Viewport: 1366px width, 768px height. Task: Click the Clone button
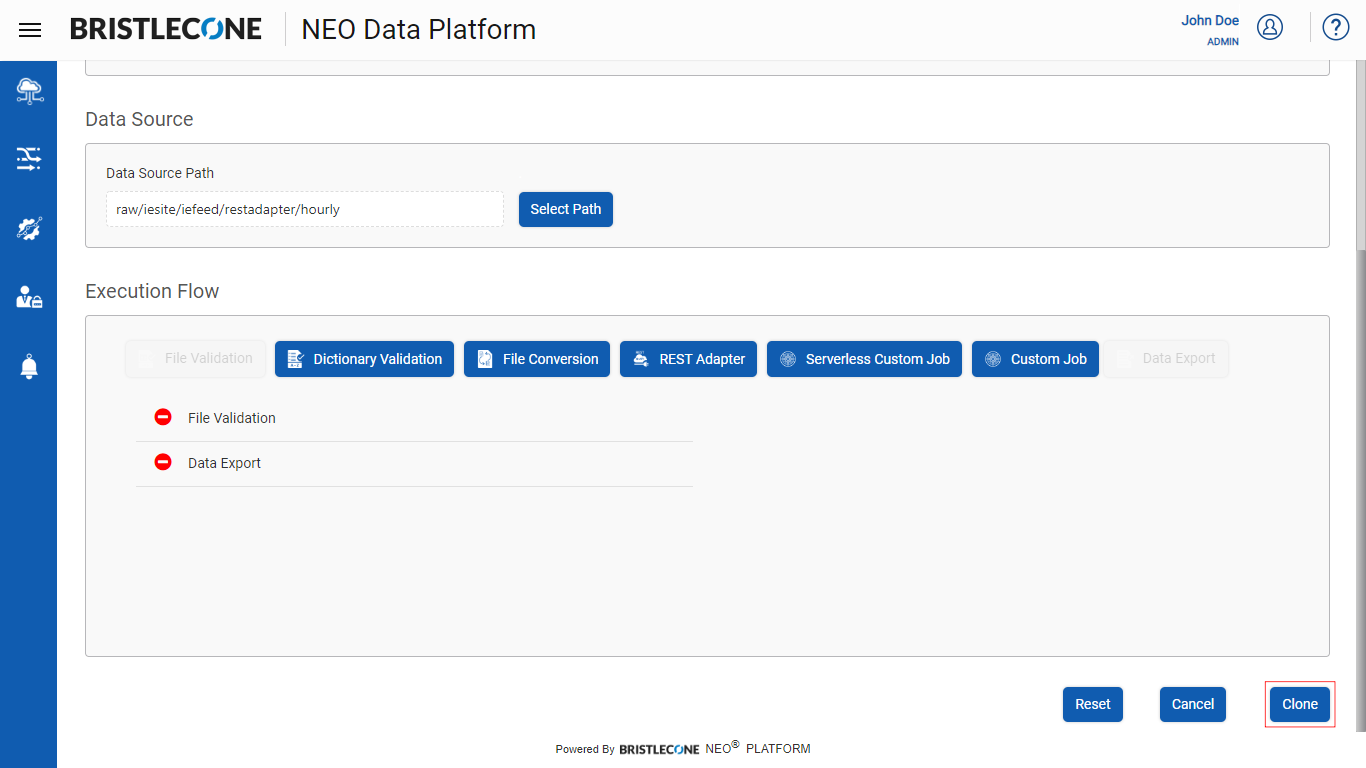tap(1300, 704)
